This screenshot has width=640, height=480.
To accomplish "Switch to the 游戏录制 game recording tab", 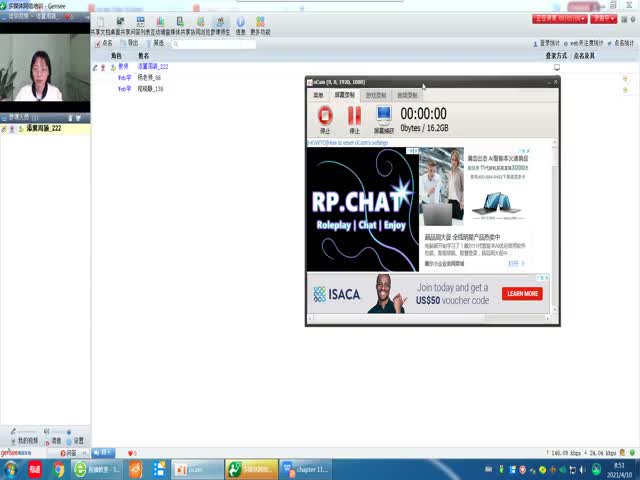I will point(375,95).
